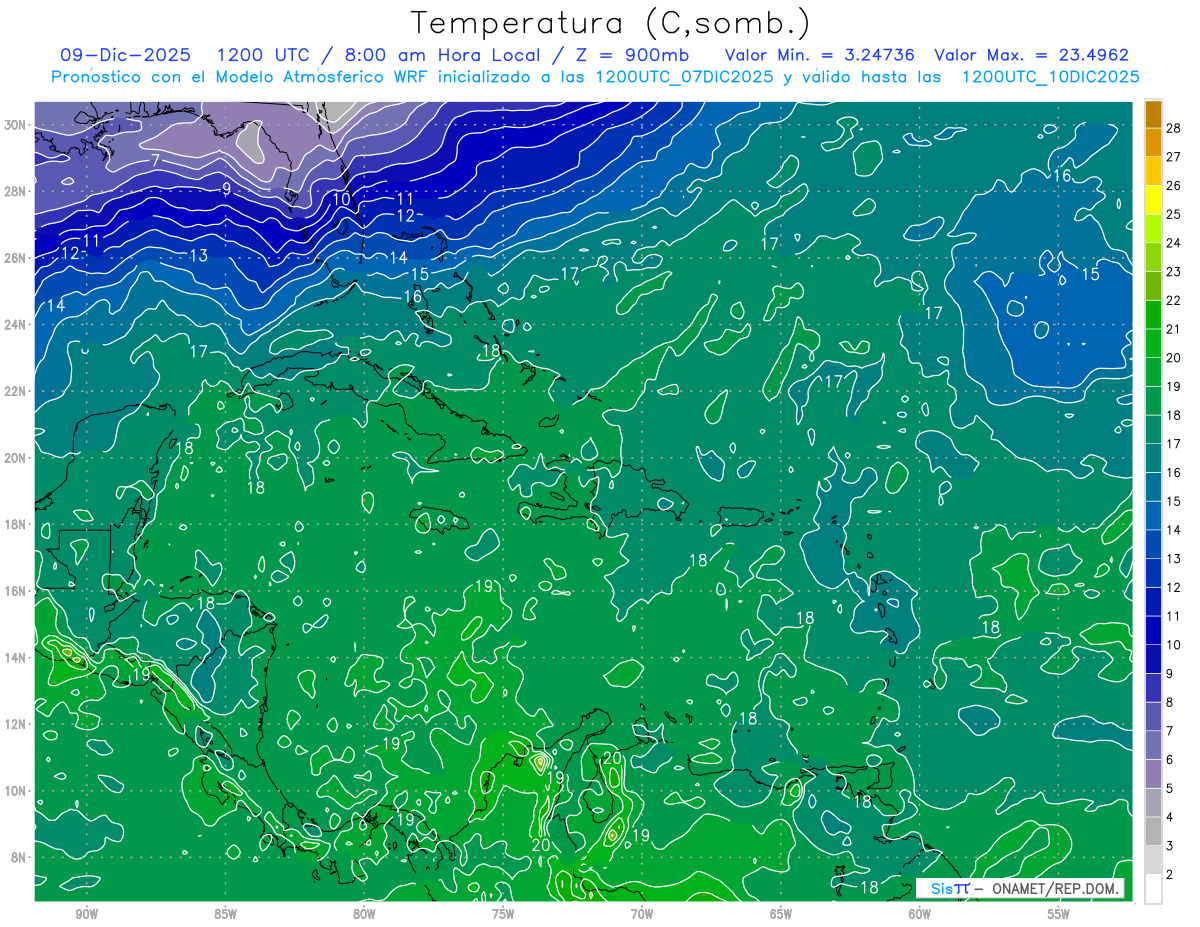Viewport: 1200px width, 927px height.
Task: Click the "10N" latitude axis label
Action: (17, 791)
